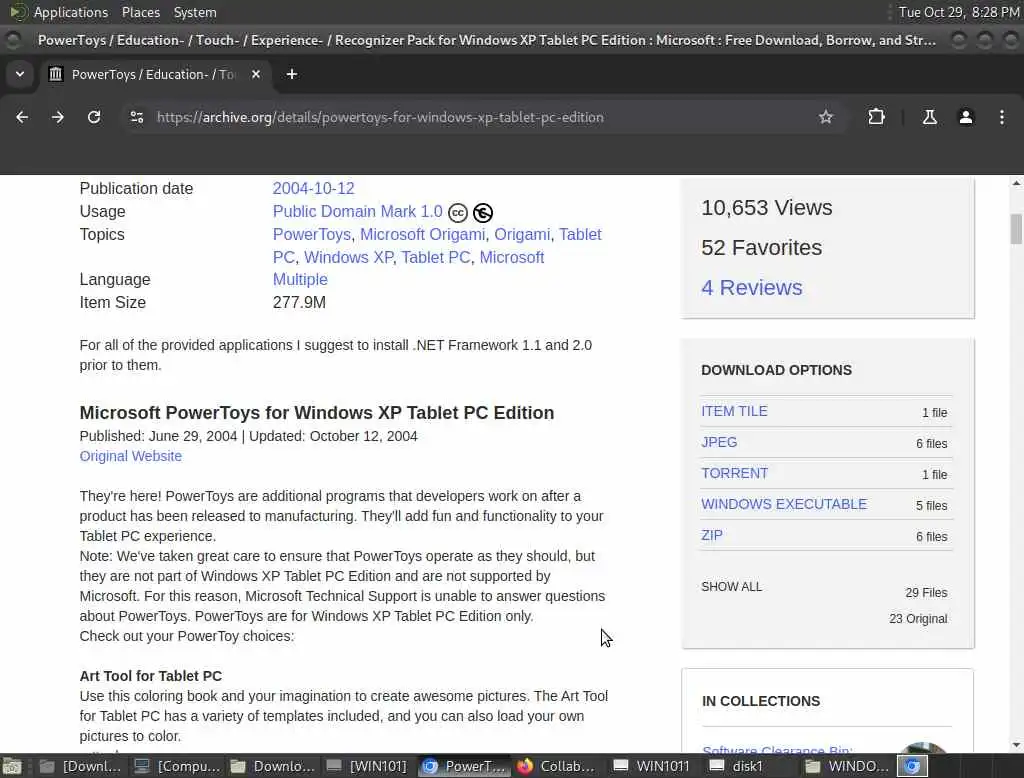The image size is (1024, 778).
Task: Open the Tablet PC topic link
Action: coord(436,257)
